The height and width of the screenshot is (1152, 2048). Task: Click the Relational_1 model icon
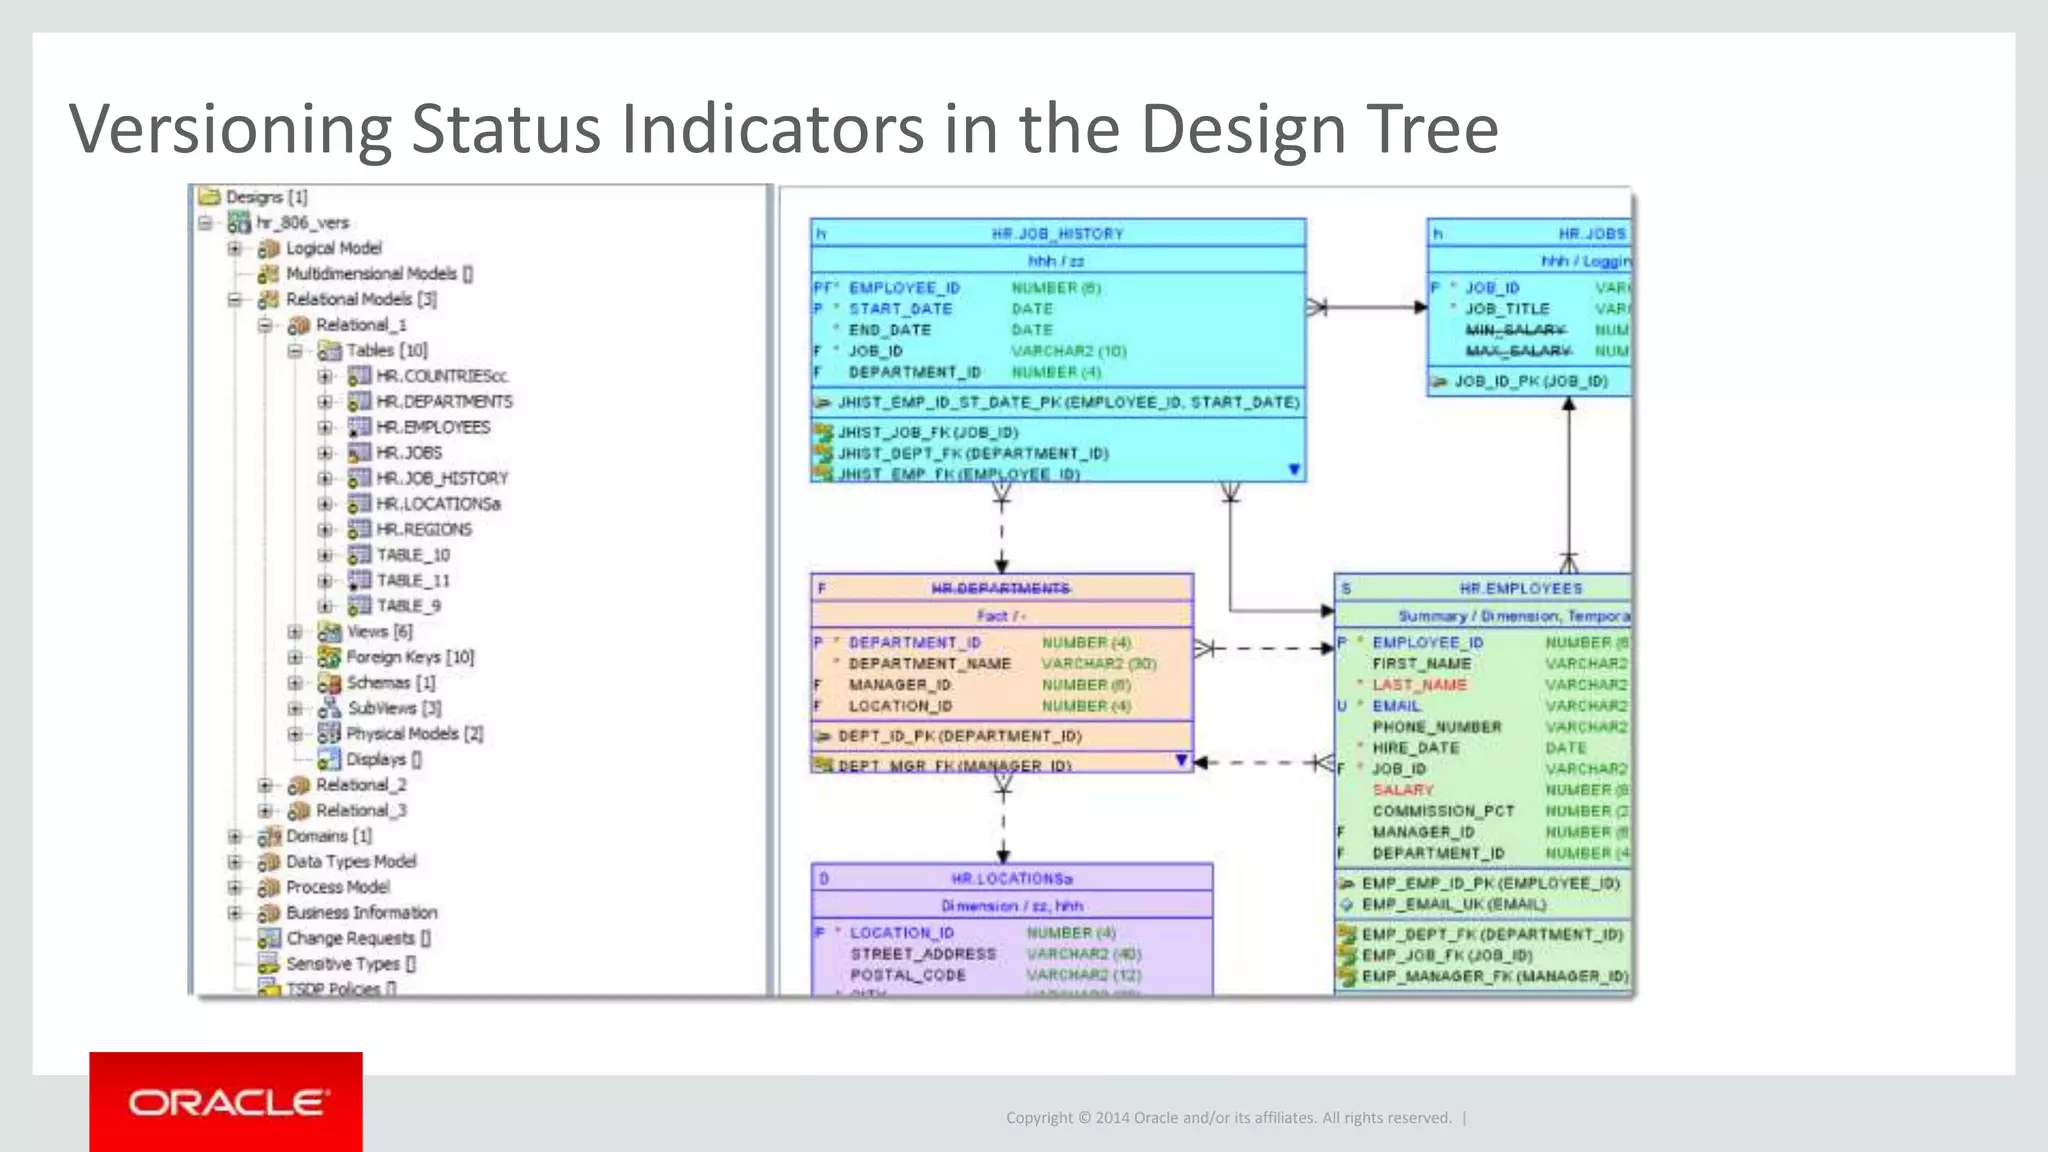pos(299,325)
